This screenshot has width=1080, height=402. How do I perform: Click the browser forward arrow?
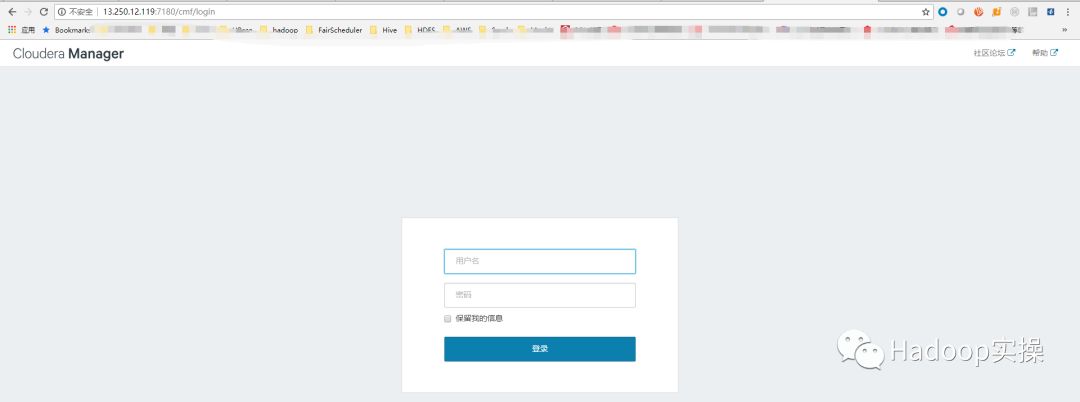pyautogui.click(x=28, y=12)
